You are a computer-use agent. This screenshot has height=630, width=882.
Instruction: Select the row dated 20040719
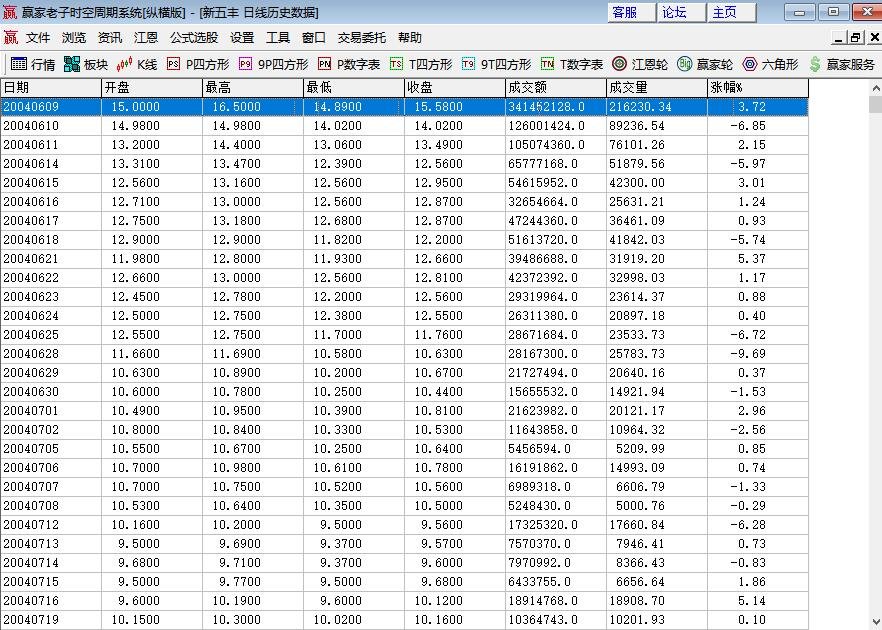click(404, 620)
